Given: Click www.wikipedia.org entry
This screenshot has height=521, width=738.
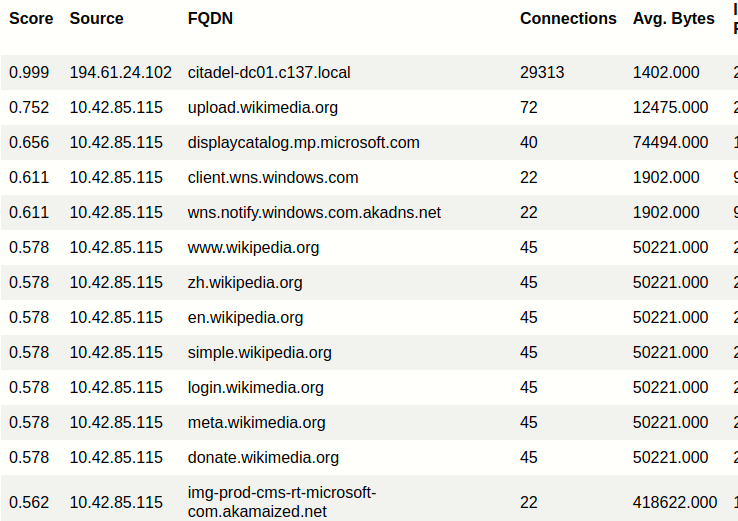Looking at the screenshot, I should pyautogui.click(x=253, y=248).
